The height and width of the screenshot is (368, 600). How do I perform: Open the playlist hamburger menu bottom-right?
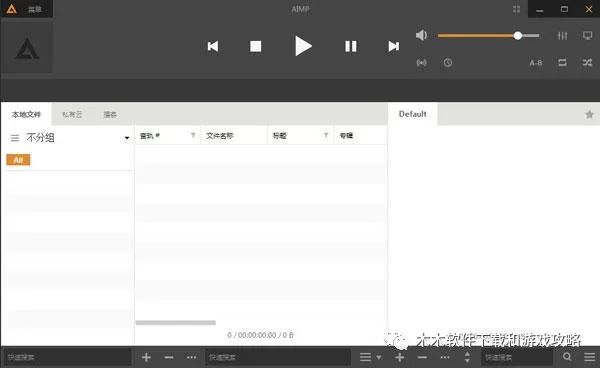pyautogui.click(x=590, y=357)
